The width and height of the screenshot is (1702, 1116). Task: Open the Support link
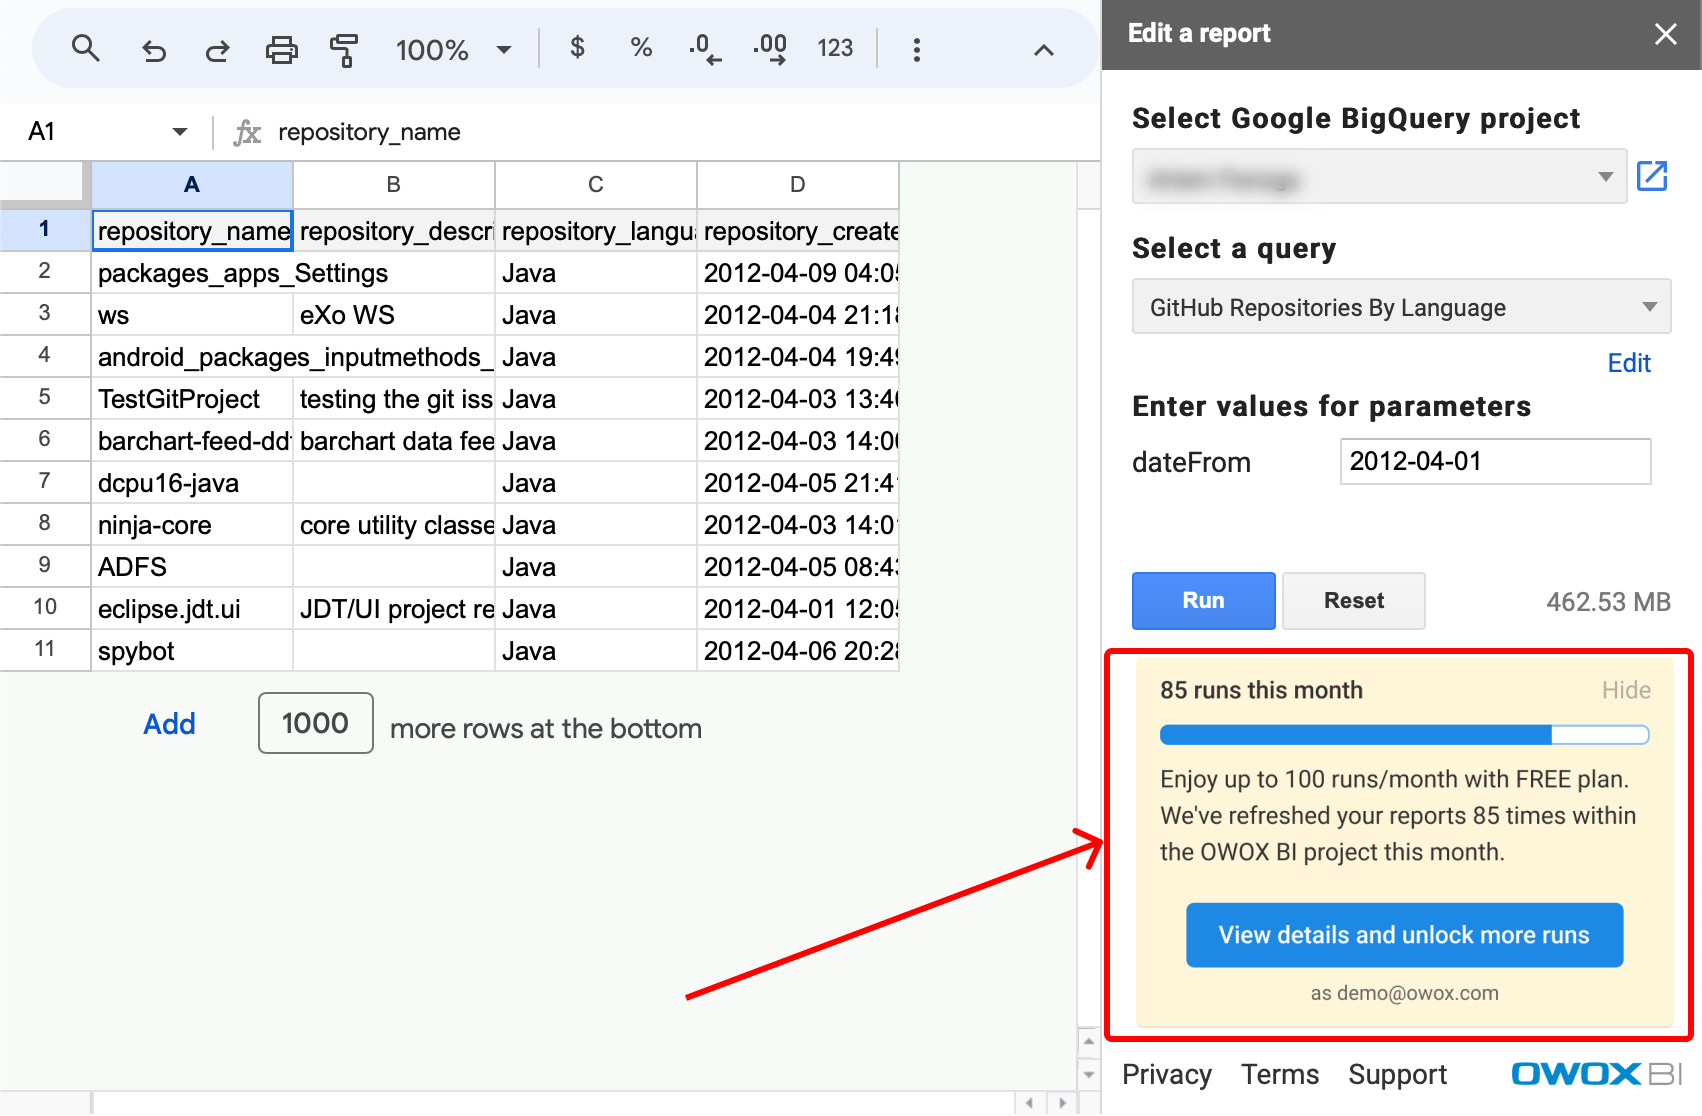1397,1074
